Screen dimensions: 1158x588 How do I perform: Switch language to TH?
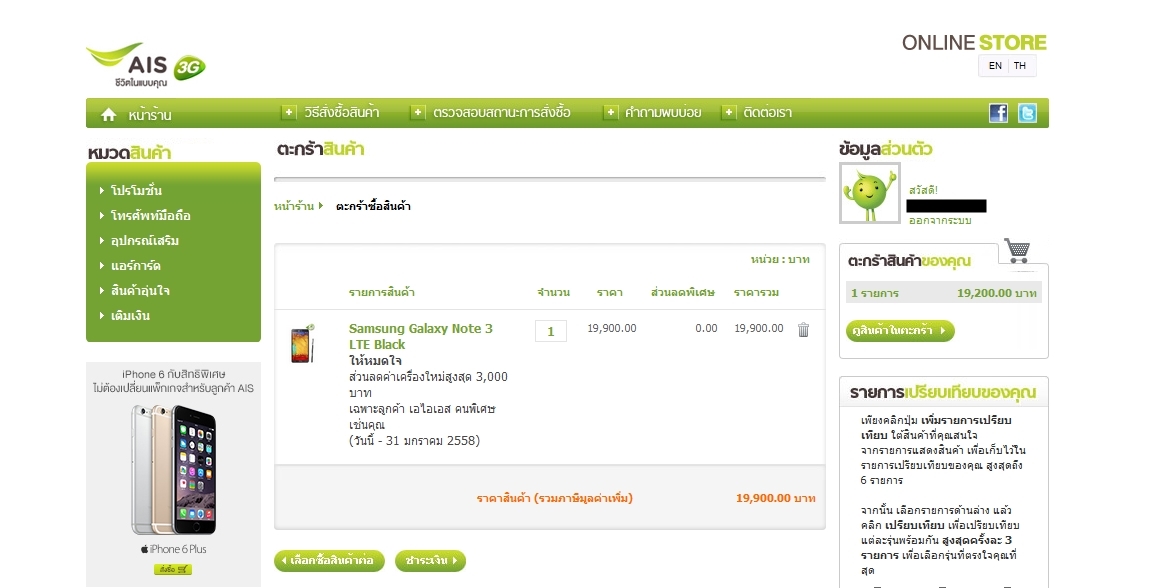[x=1019, y=66]
